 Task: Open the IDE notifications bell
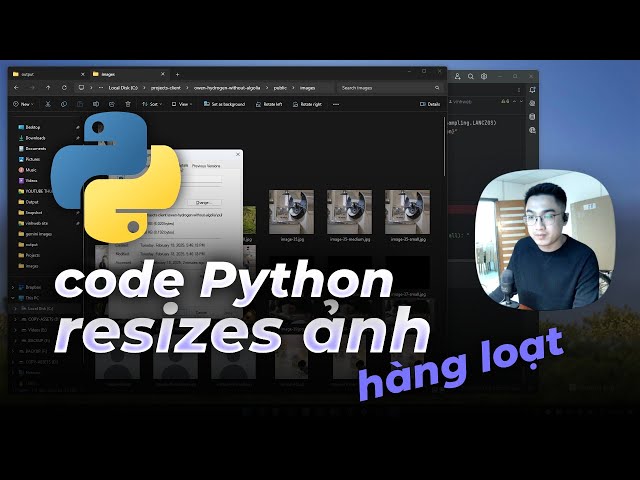pos(532,90)
